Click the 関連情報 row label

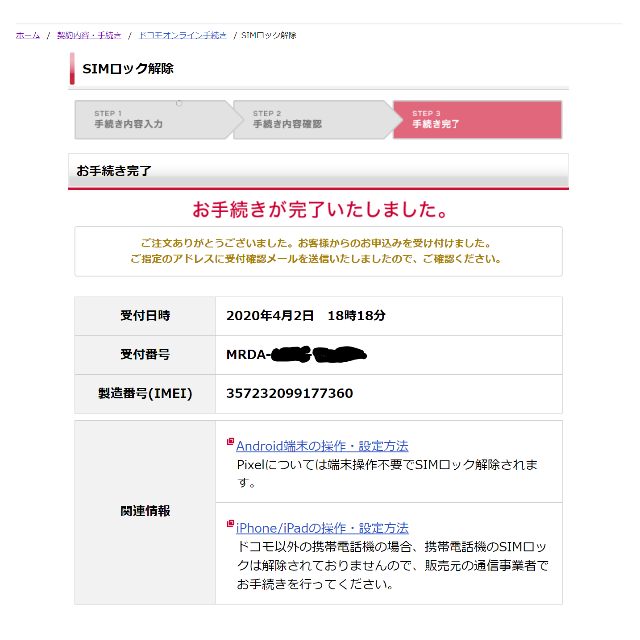(145, 511)
